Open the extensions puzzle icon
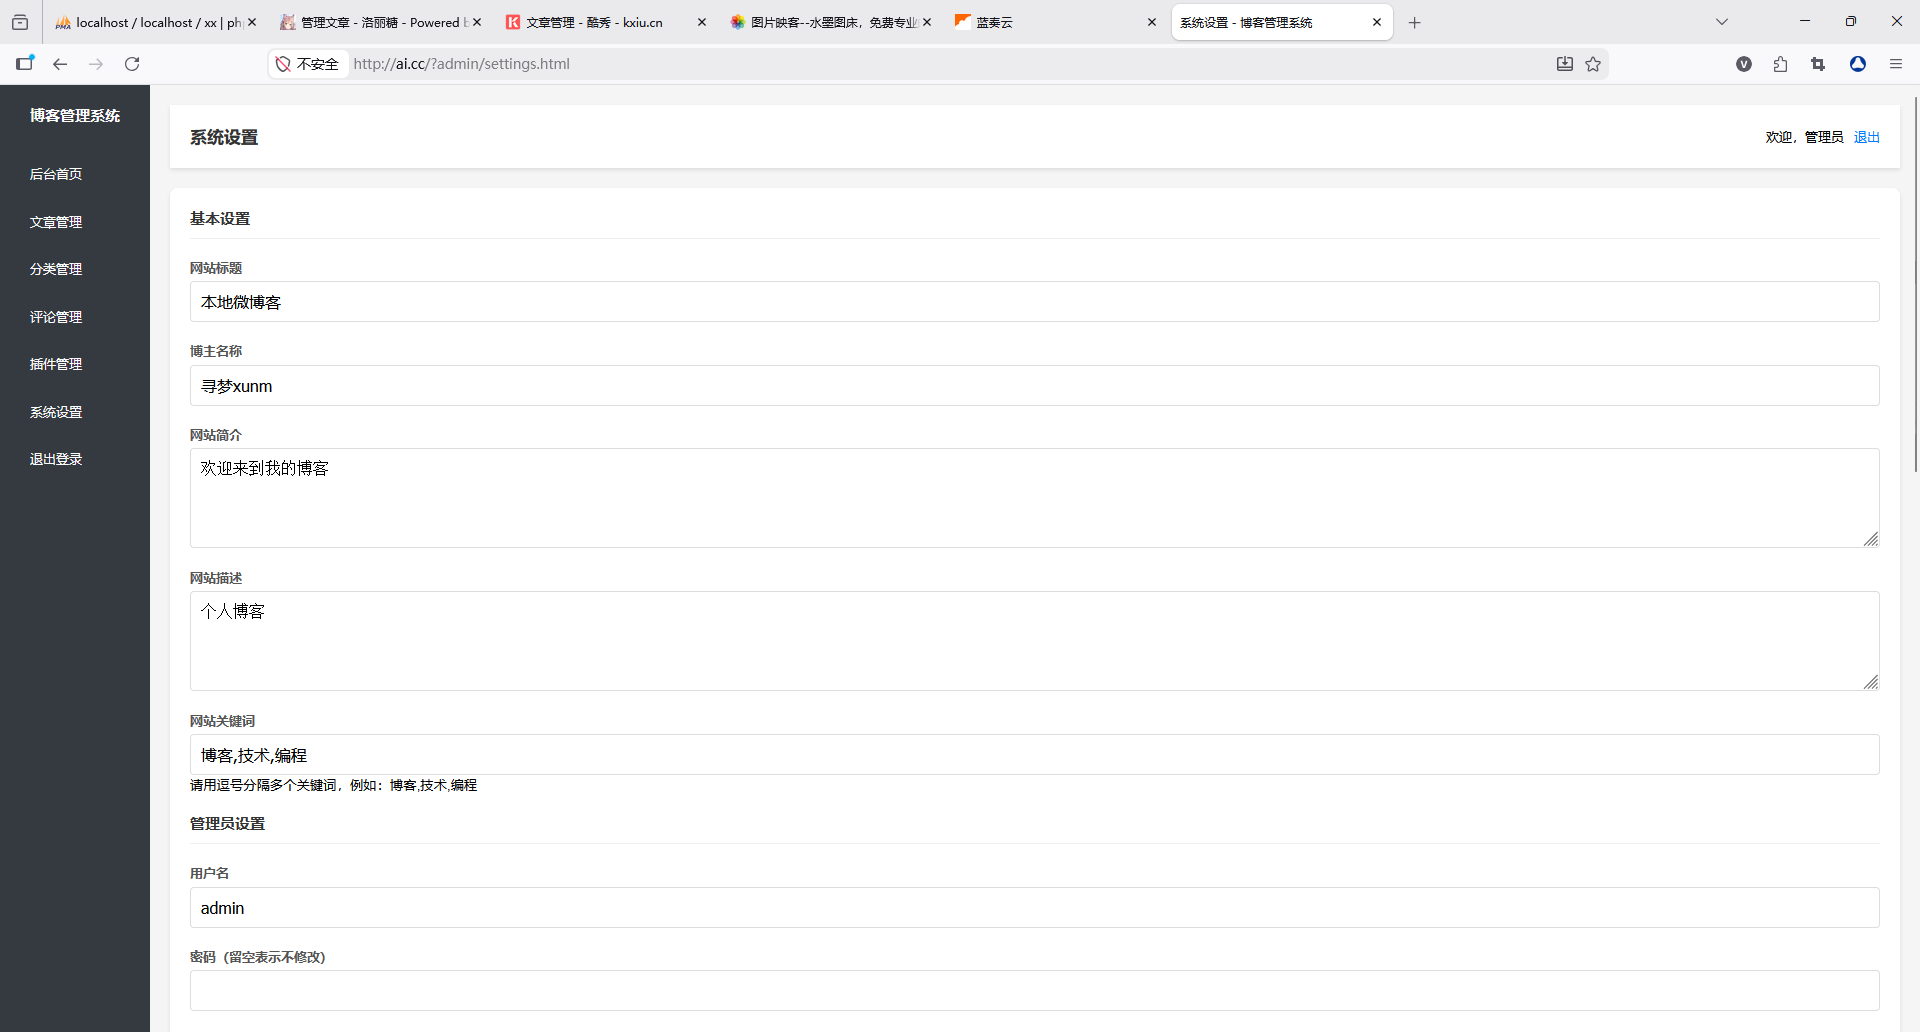The image size is (1920, 1032). tap(1780, 64)
